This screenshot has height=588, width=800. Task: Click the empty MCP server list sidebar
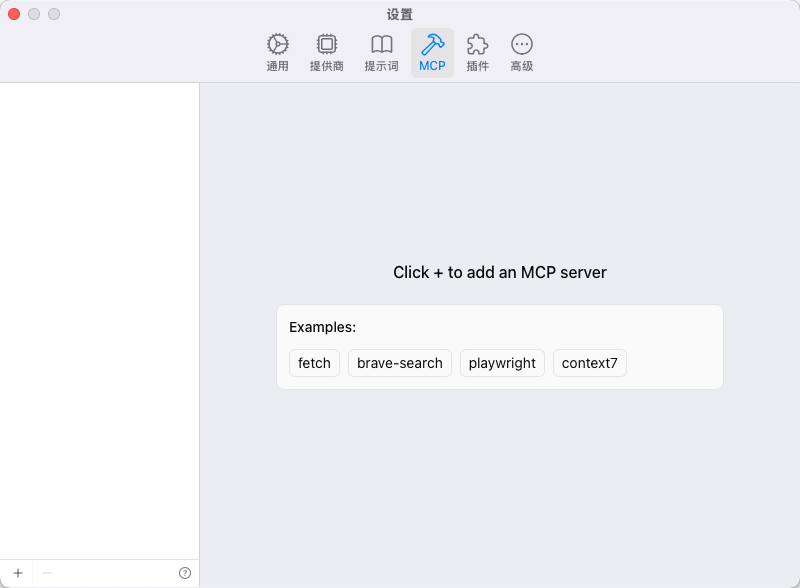(100, 300)
